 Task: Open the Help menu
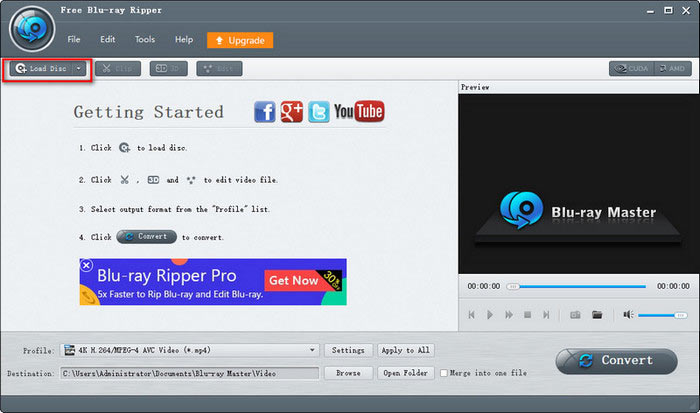tap(184, 40)
